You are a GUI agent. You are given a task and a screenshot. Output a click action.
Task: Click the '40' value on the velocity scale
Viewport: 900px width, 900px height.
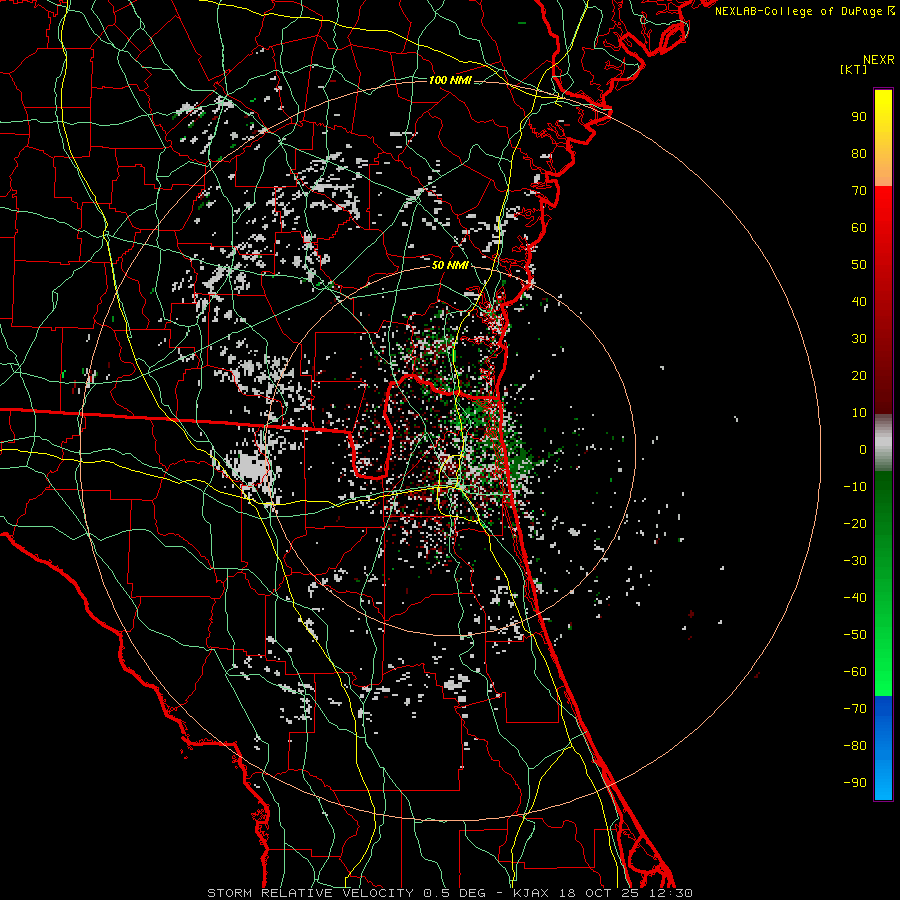click(859, 301)
